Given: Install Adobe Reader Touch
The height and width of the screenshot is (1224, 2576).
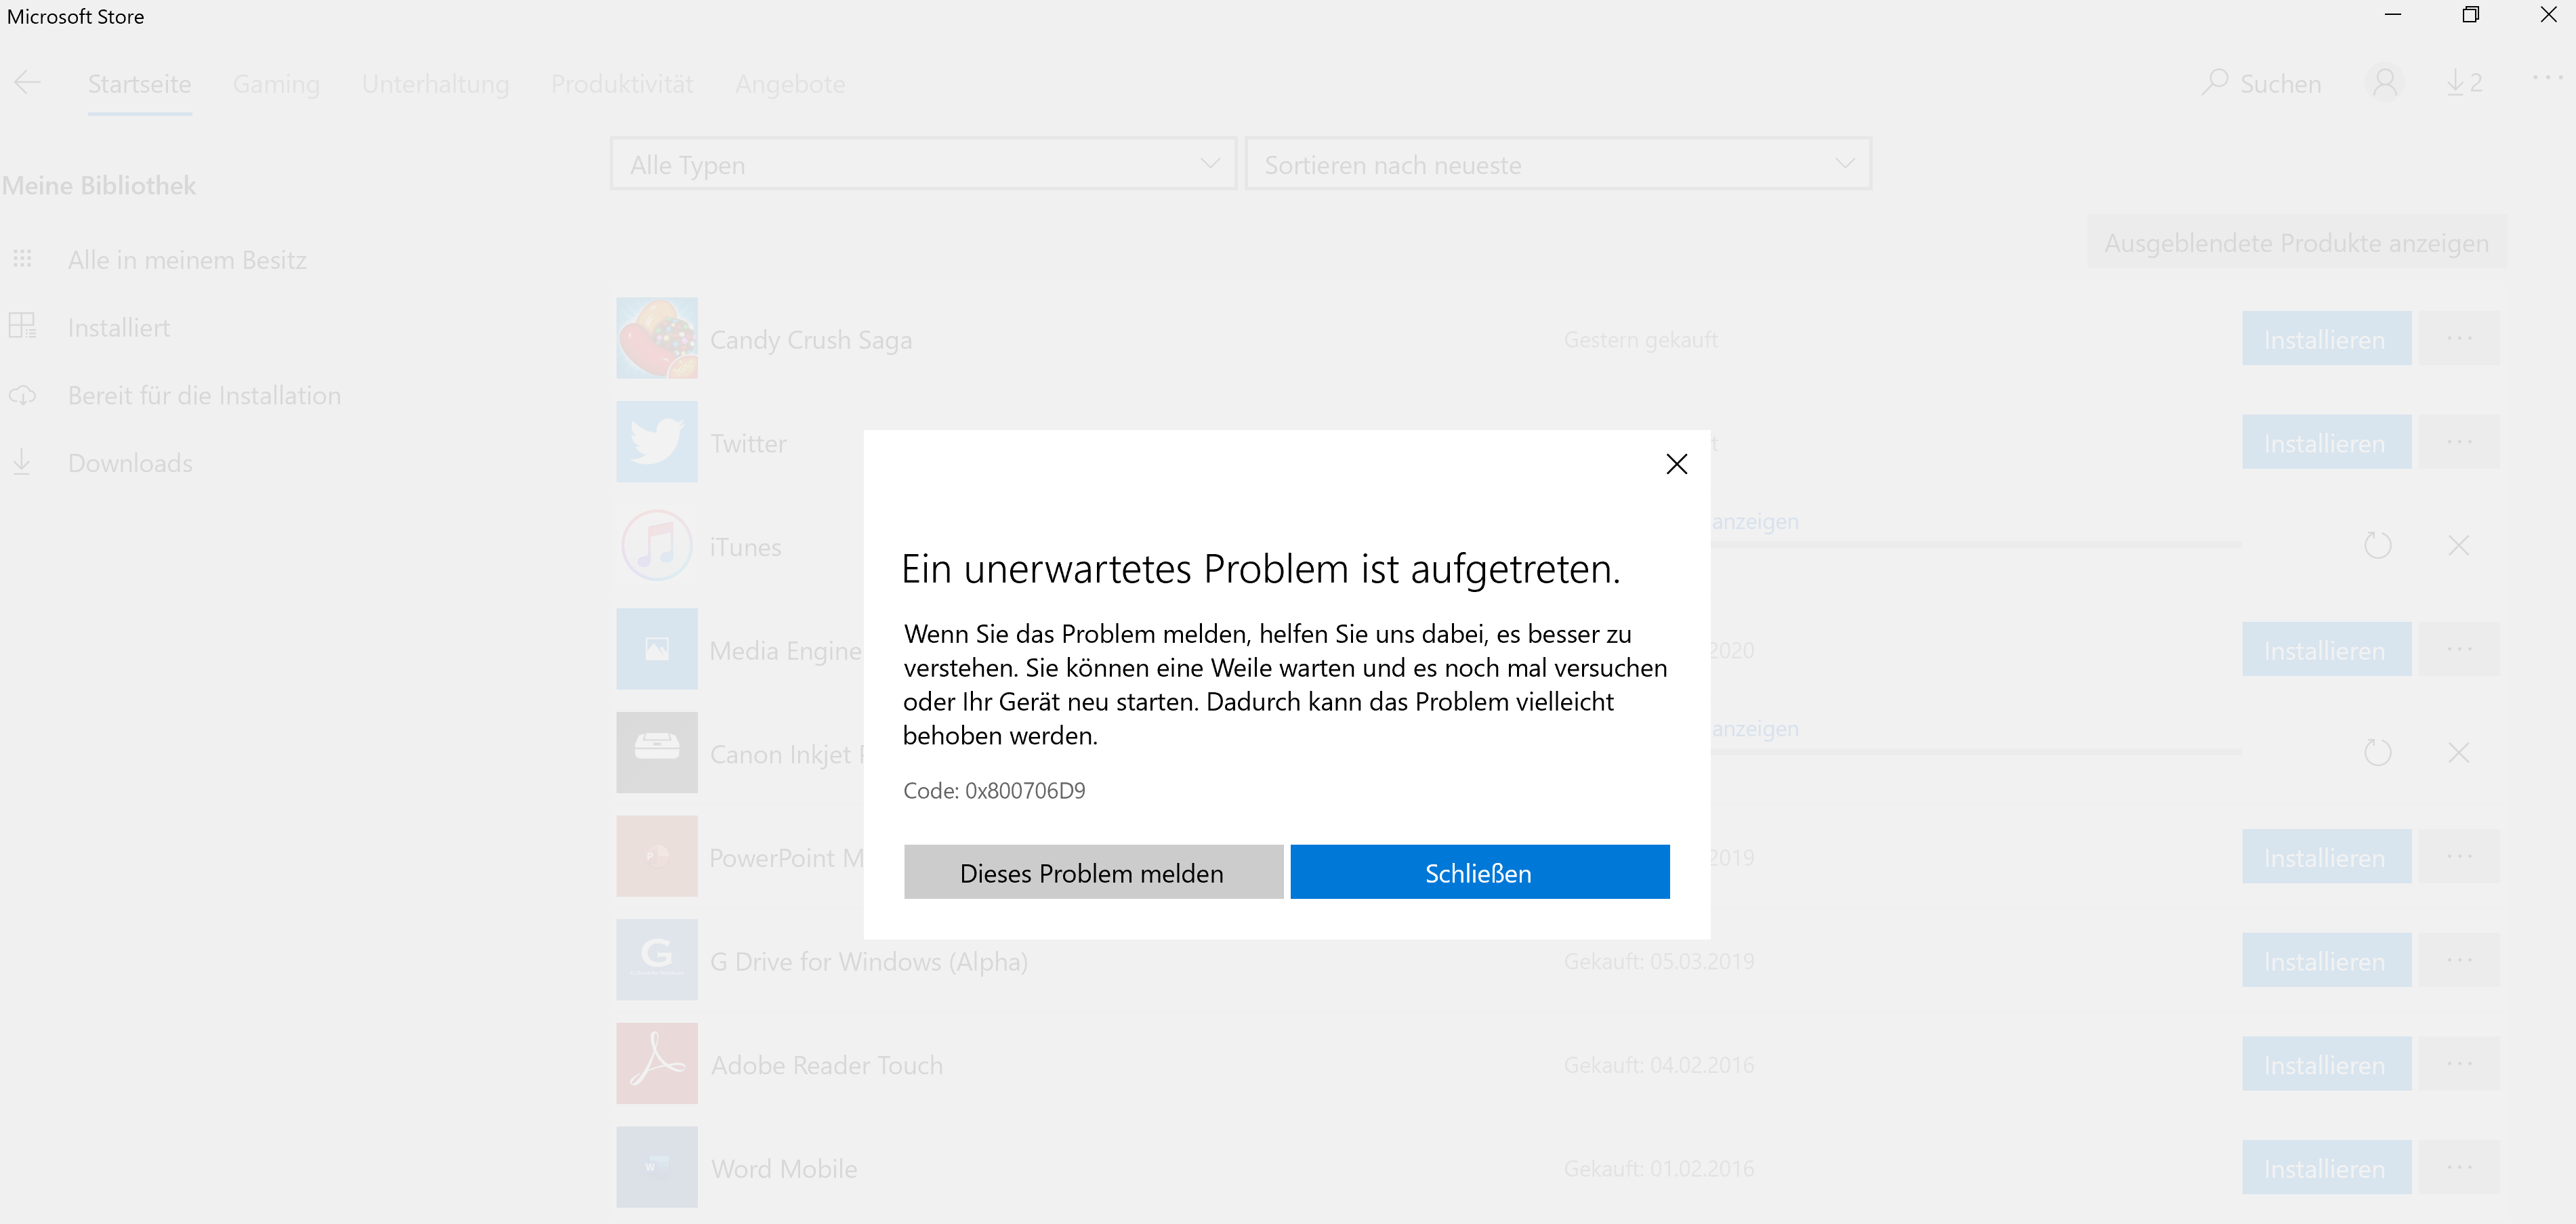Looking at the screenshot, I should [x=2325, y=1065].
